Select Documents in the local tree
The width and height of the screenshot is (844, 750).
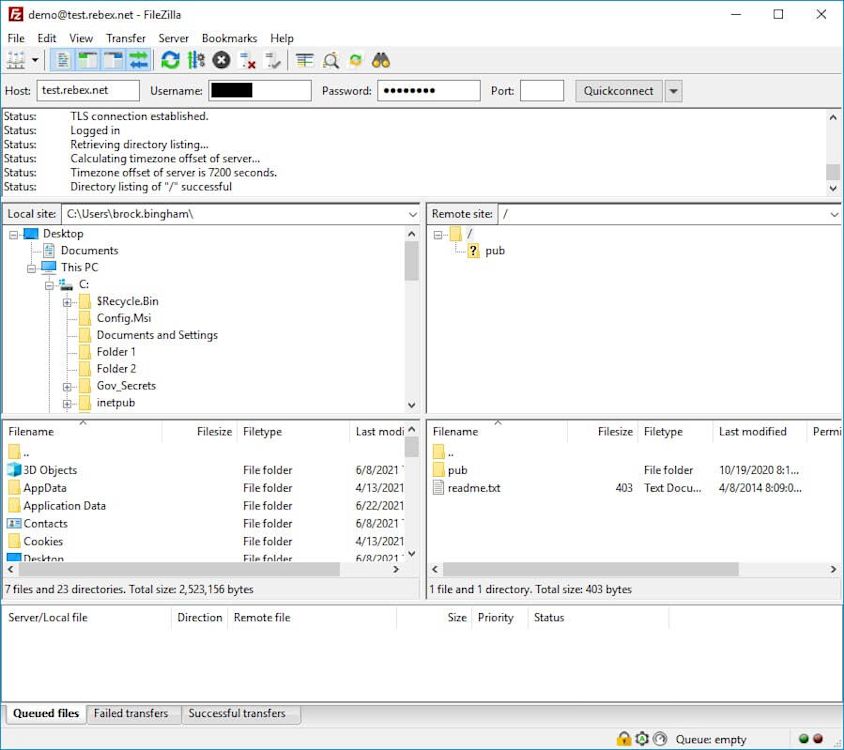pyautogui.click(x=89, y=250)
